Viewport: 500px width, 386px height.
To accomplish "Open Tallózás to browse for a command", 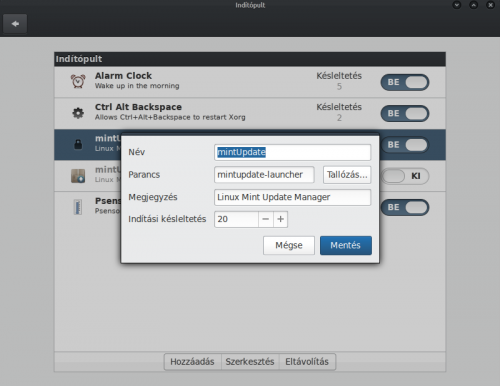I will (347, 175).
